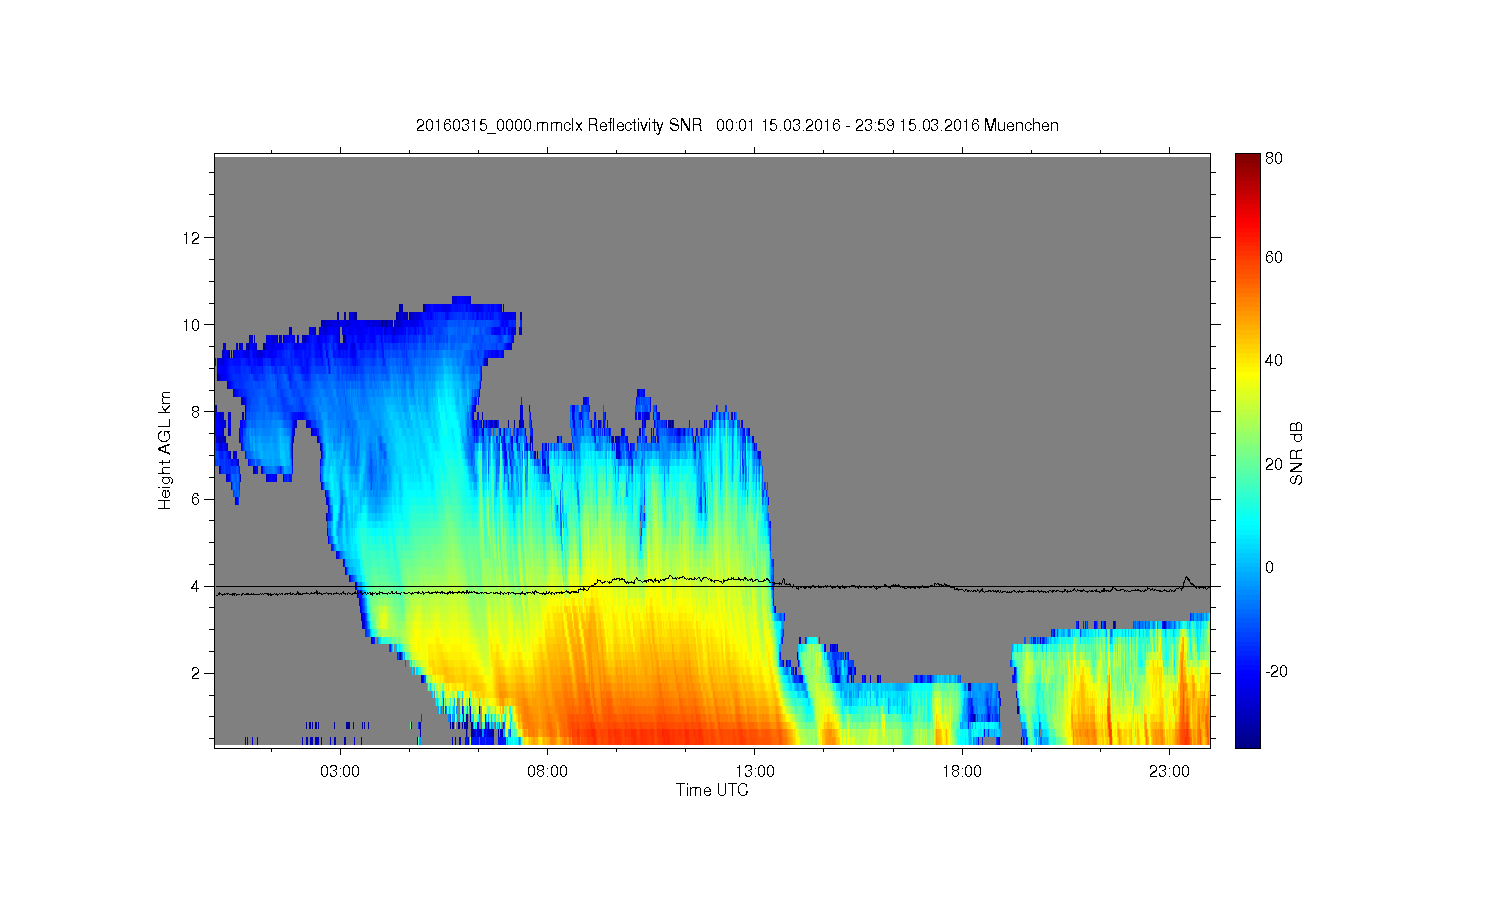Click the height tick label 4
Viewport: 1500px width, 900px height.
click(196, 586)
